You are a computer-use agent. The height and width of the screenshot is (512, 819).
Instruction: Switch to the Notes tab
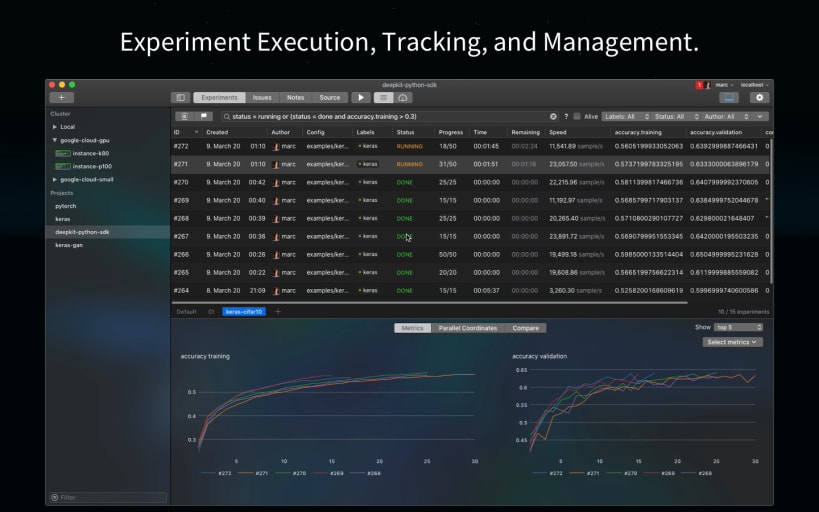[x=295, y=98]
